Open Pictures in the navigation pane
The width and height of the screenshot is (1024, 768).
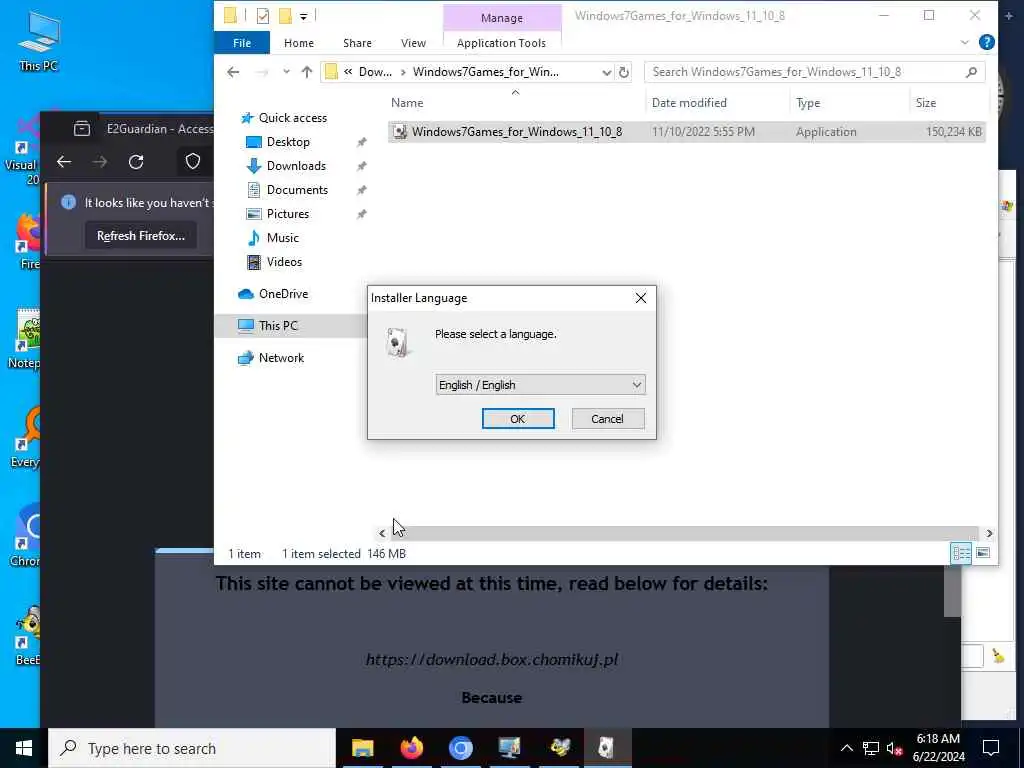coord(287,214)
